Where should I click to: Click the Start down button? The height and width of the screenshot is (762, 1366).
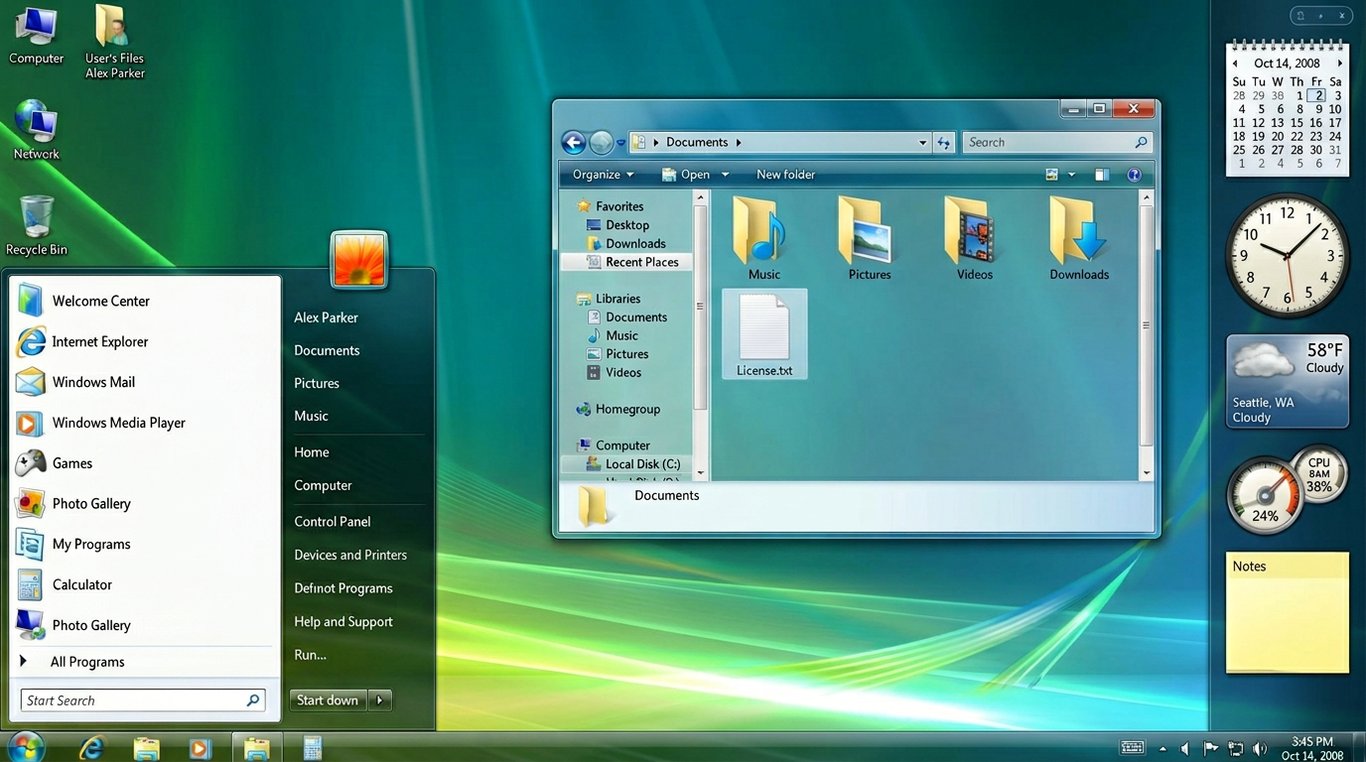pyautogui.click(x=327, y=700)
